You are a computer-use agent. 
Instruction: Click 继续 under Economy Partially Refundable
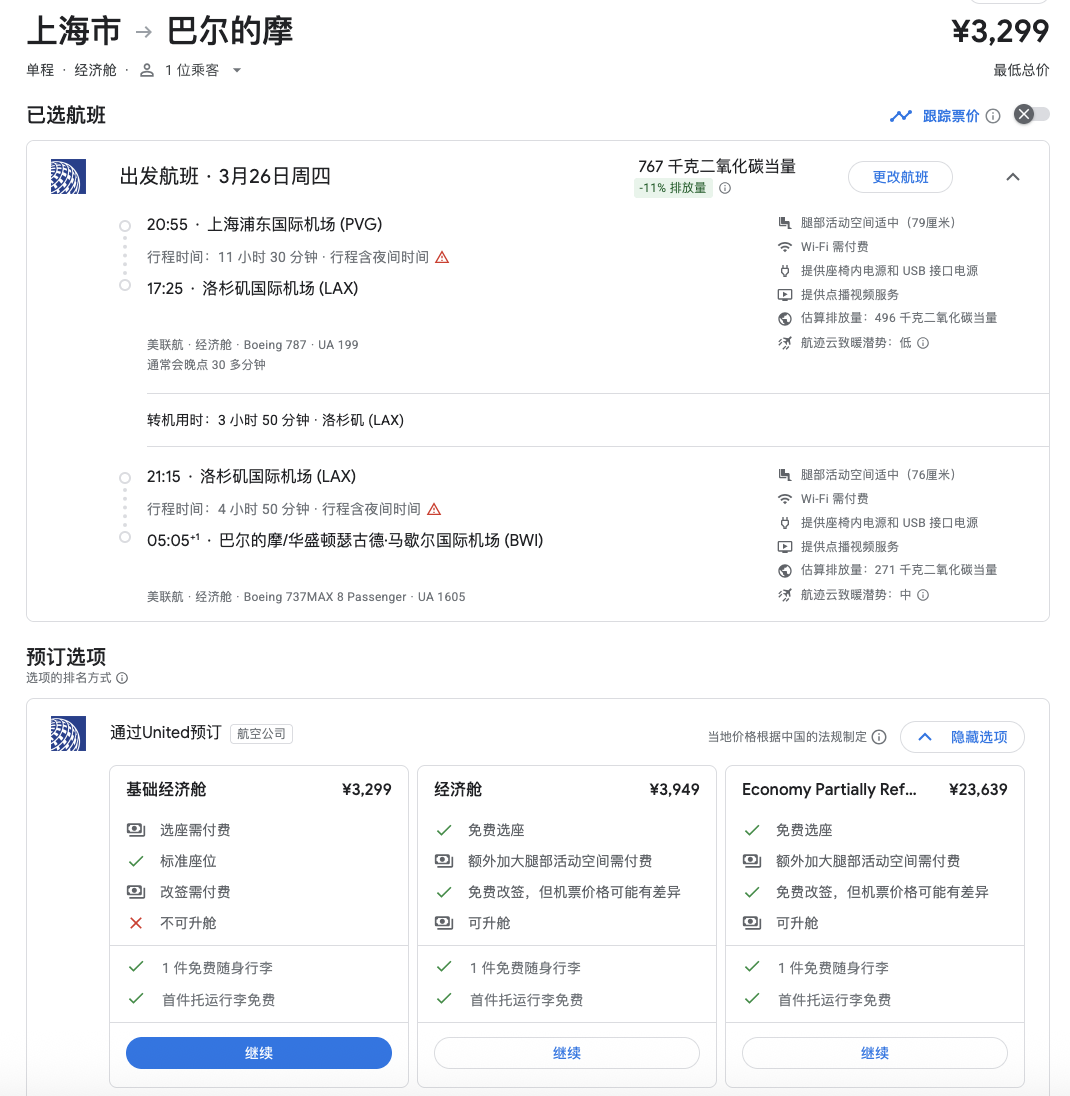pos(874,1053)
